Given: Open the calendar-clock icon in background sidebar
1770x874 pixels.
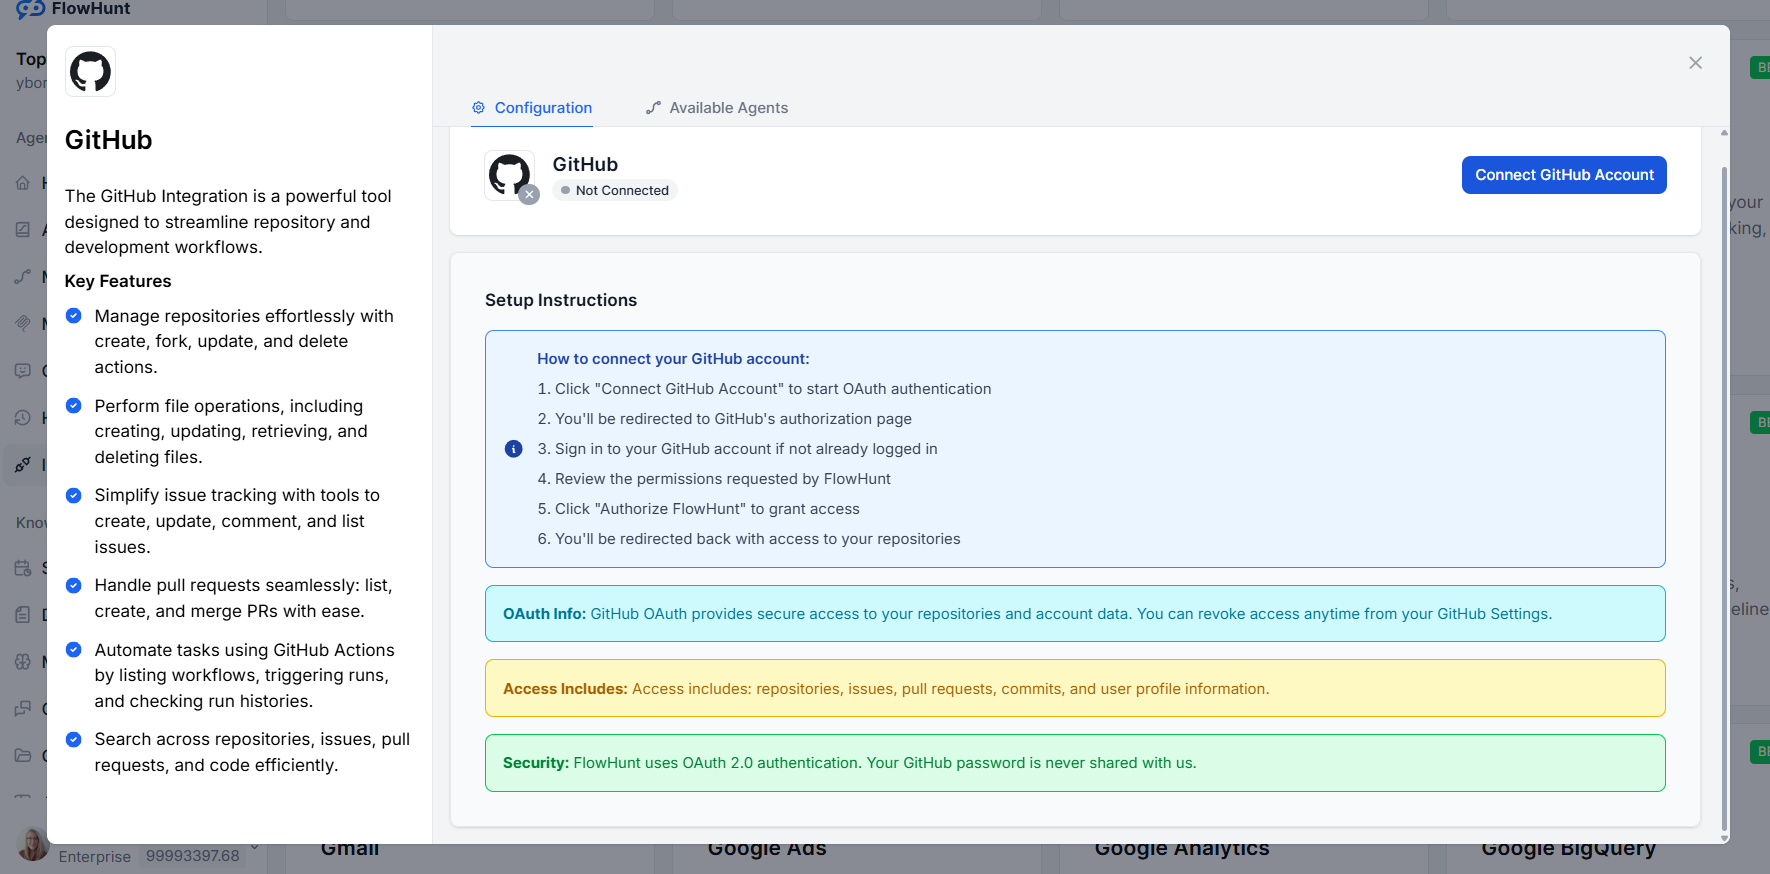Looking at the screenshot, I should tap(23, 568).
